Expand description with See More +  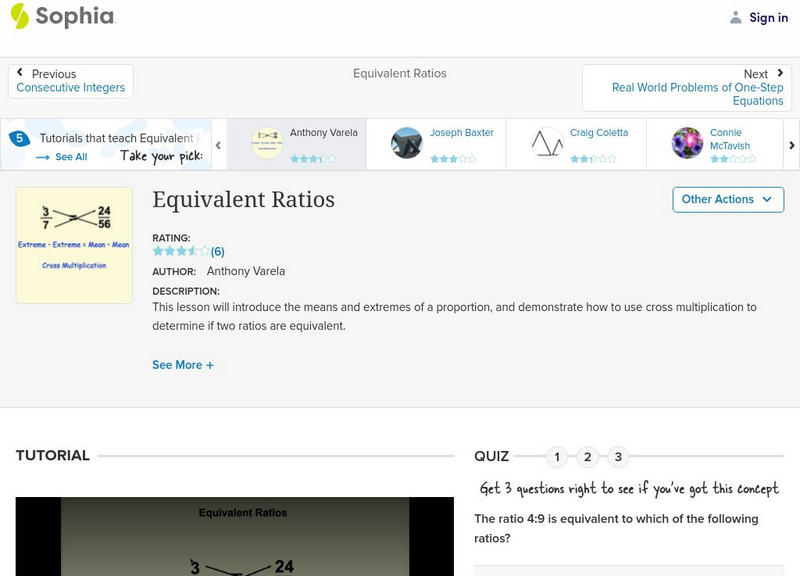click(x=183, y=365)
